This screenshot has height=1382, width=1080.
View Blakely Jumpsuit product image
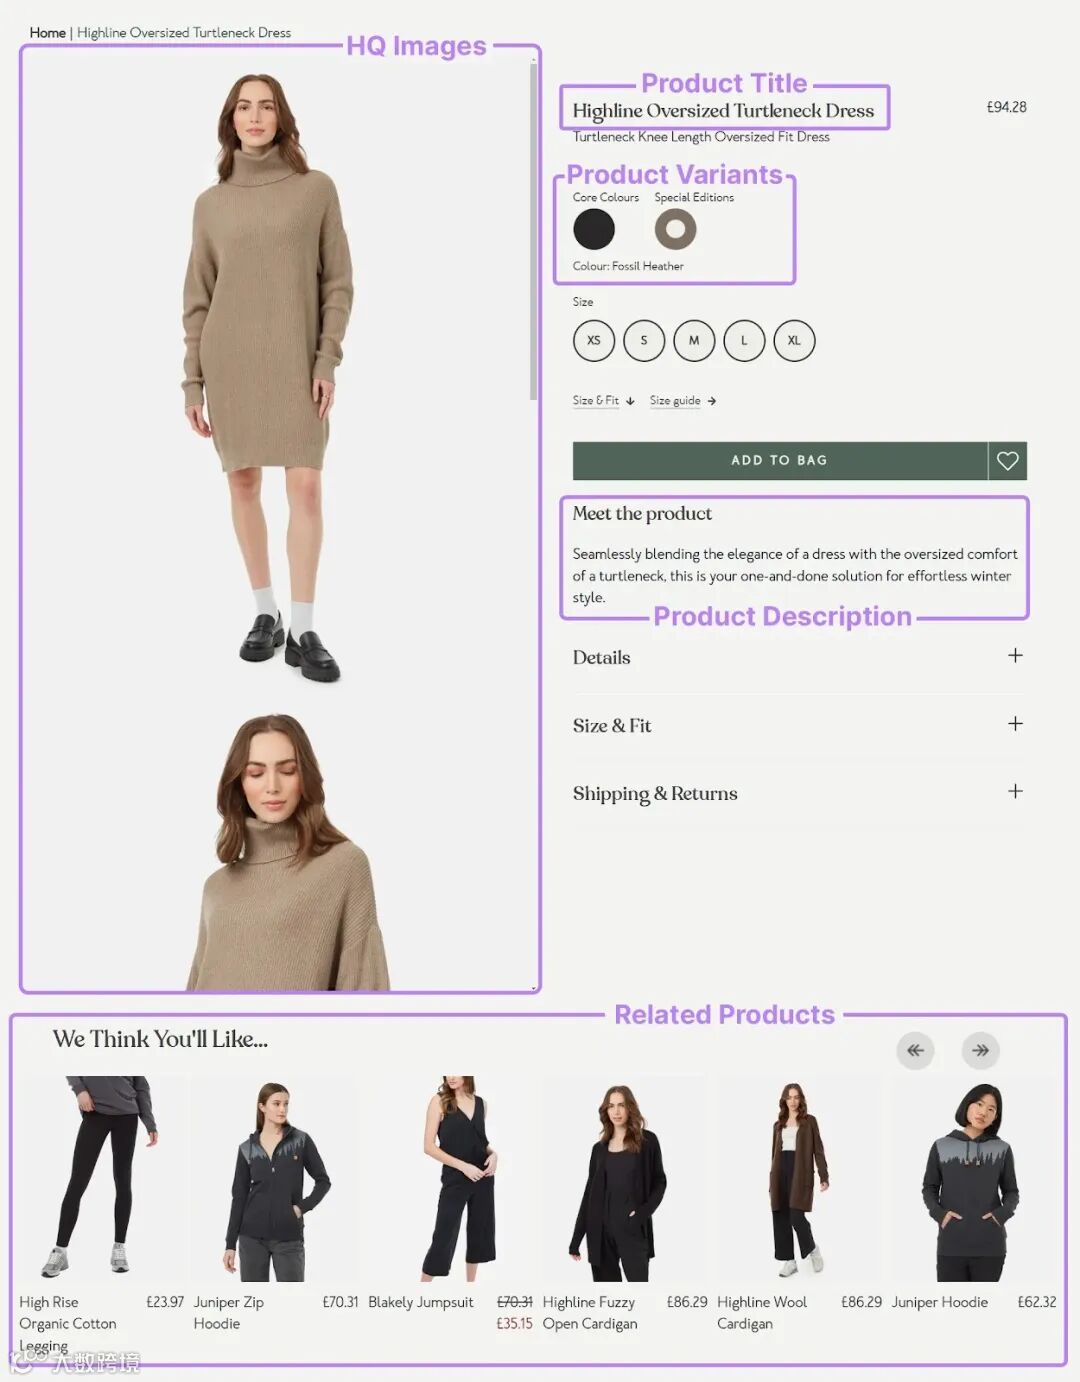click(x=448, y=1179)
